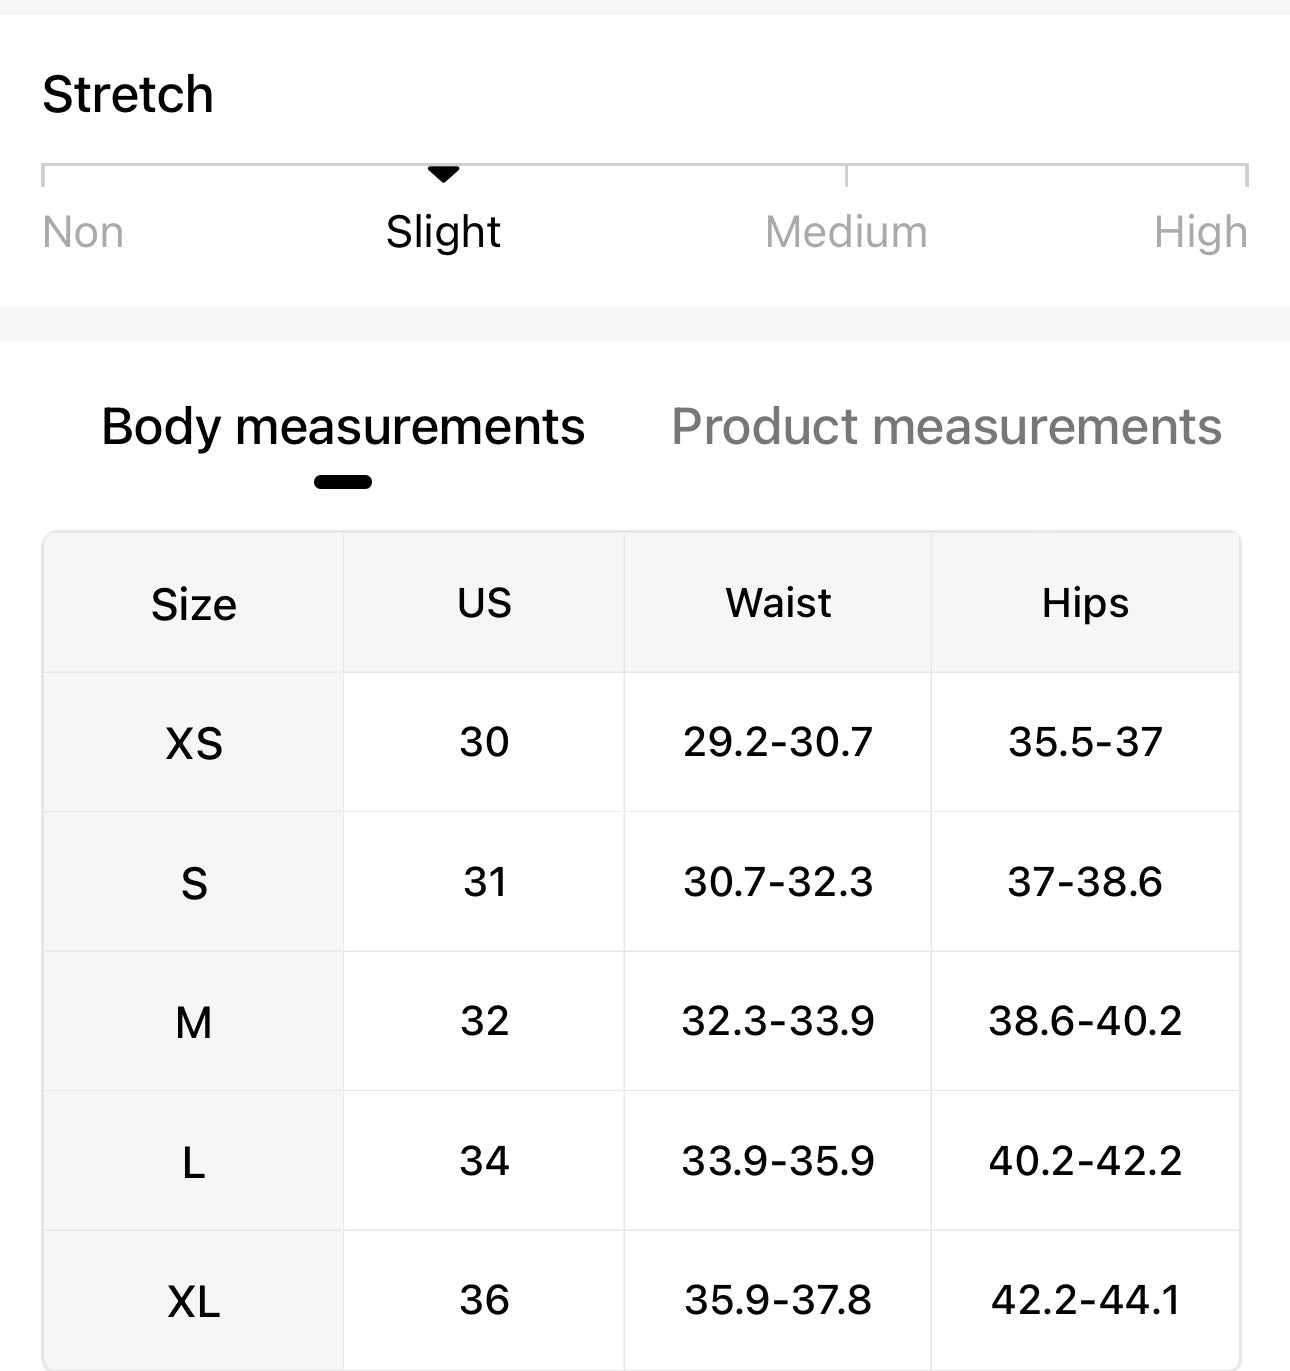Click the Non stretch label
This screenshot has height=1371, width=1290.
(83, 232)
